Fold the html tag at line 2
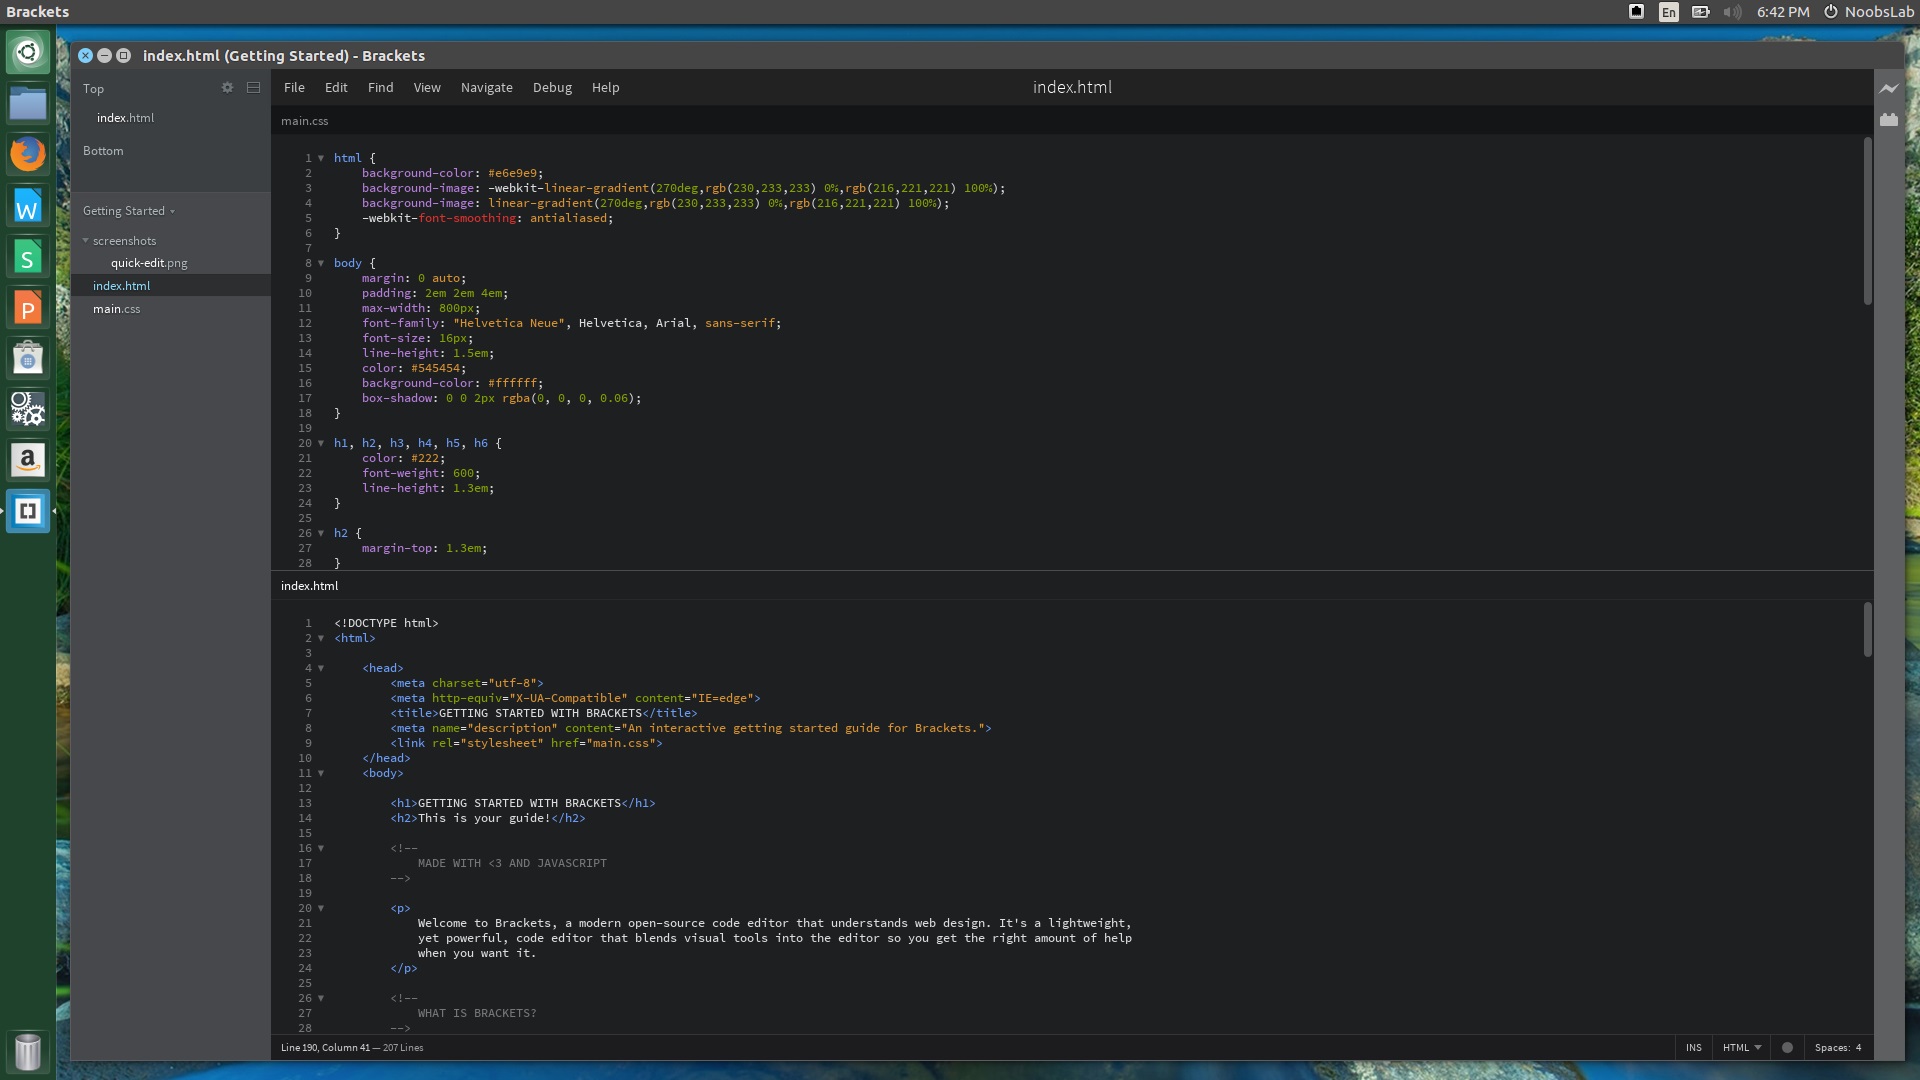Image resolution: width=1920 pixels, height=1080 pixels. pos(321,638)
